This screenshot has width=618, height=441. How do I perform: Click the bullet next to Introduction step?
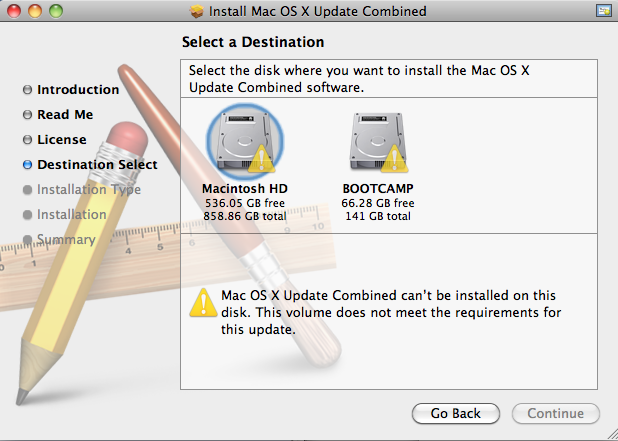click(27, 90)
